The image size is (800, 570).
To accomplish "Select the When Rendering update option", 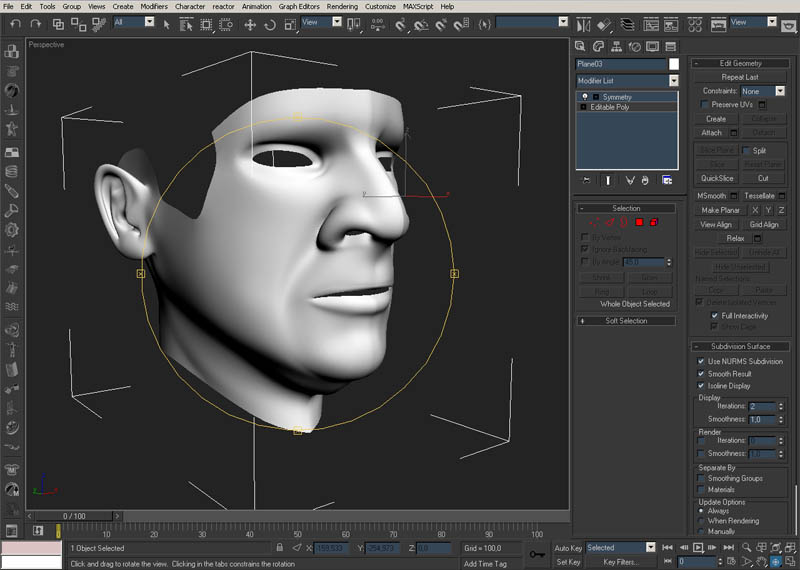I will tap(700, 521).
